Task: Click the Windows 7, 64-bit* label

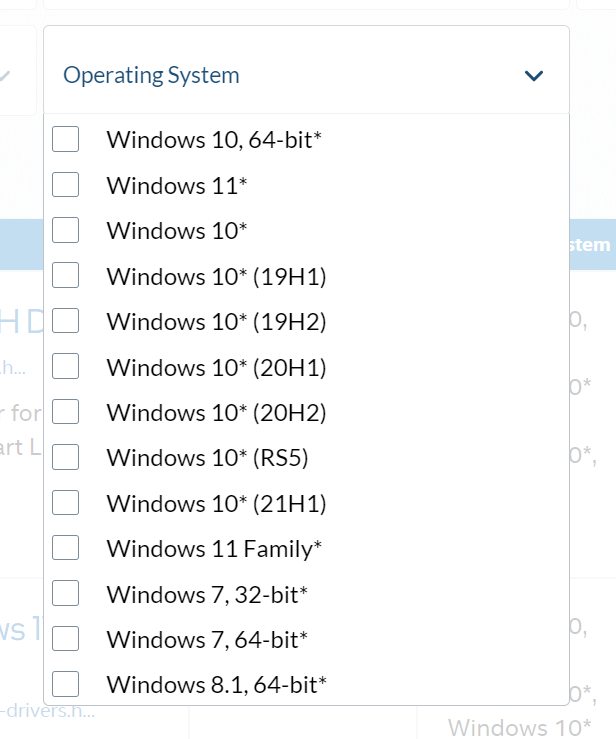Action: 207,640
